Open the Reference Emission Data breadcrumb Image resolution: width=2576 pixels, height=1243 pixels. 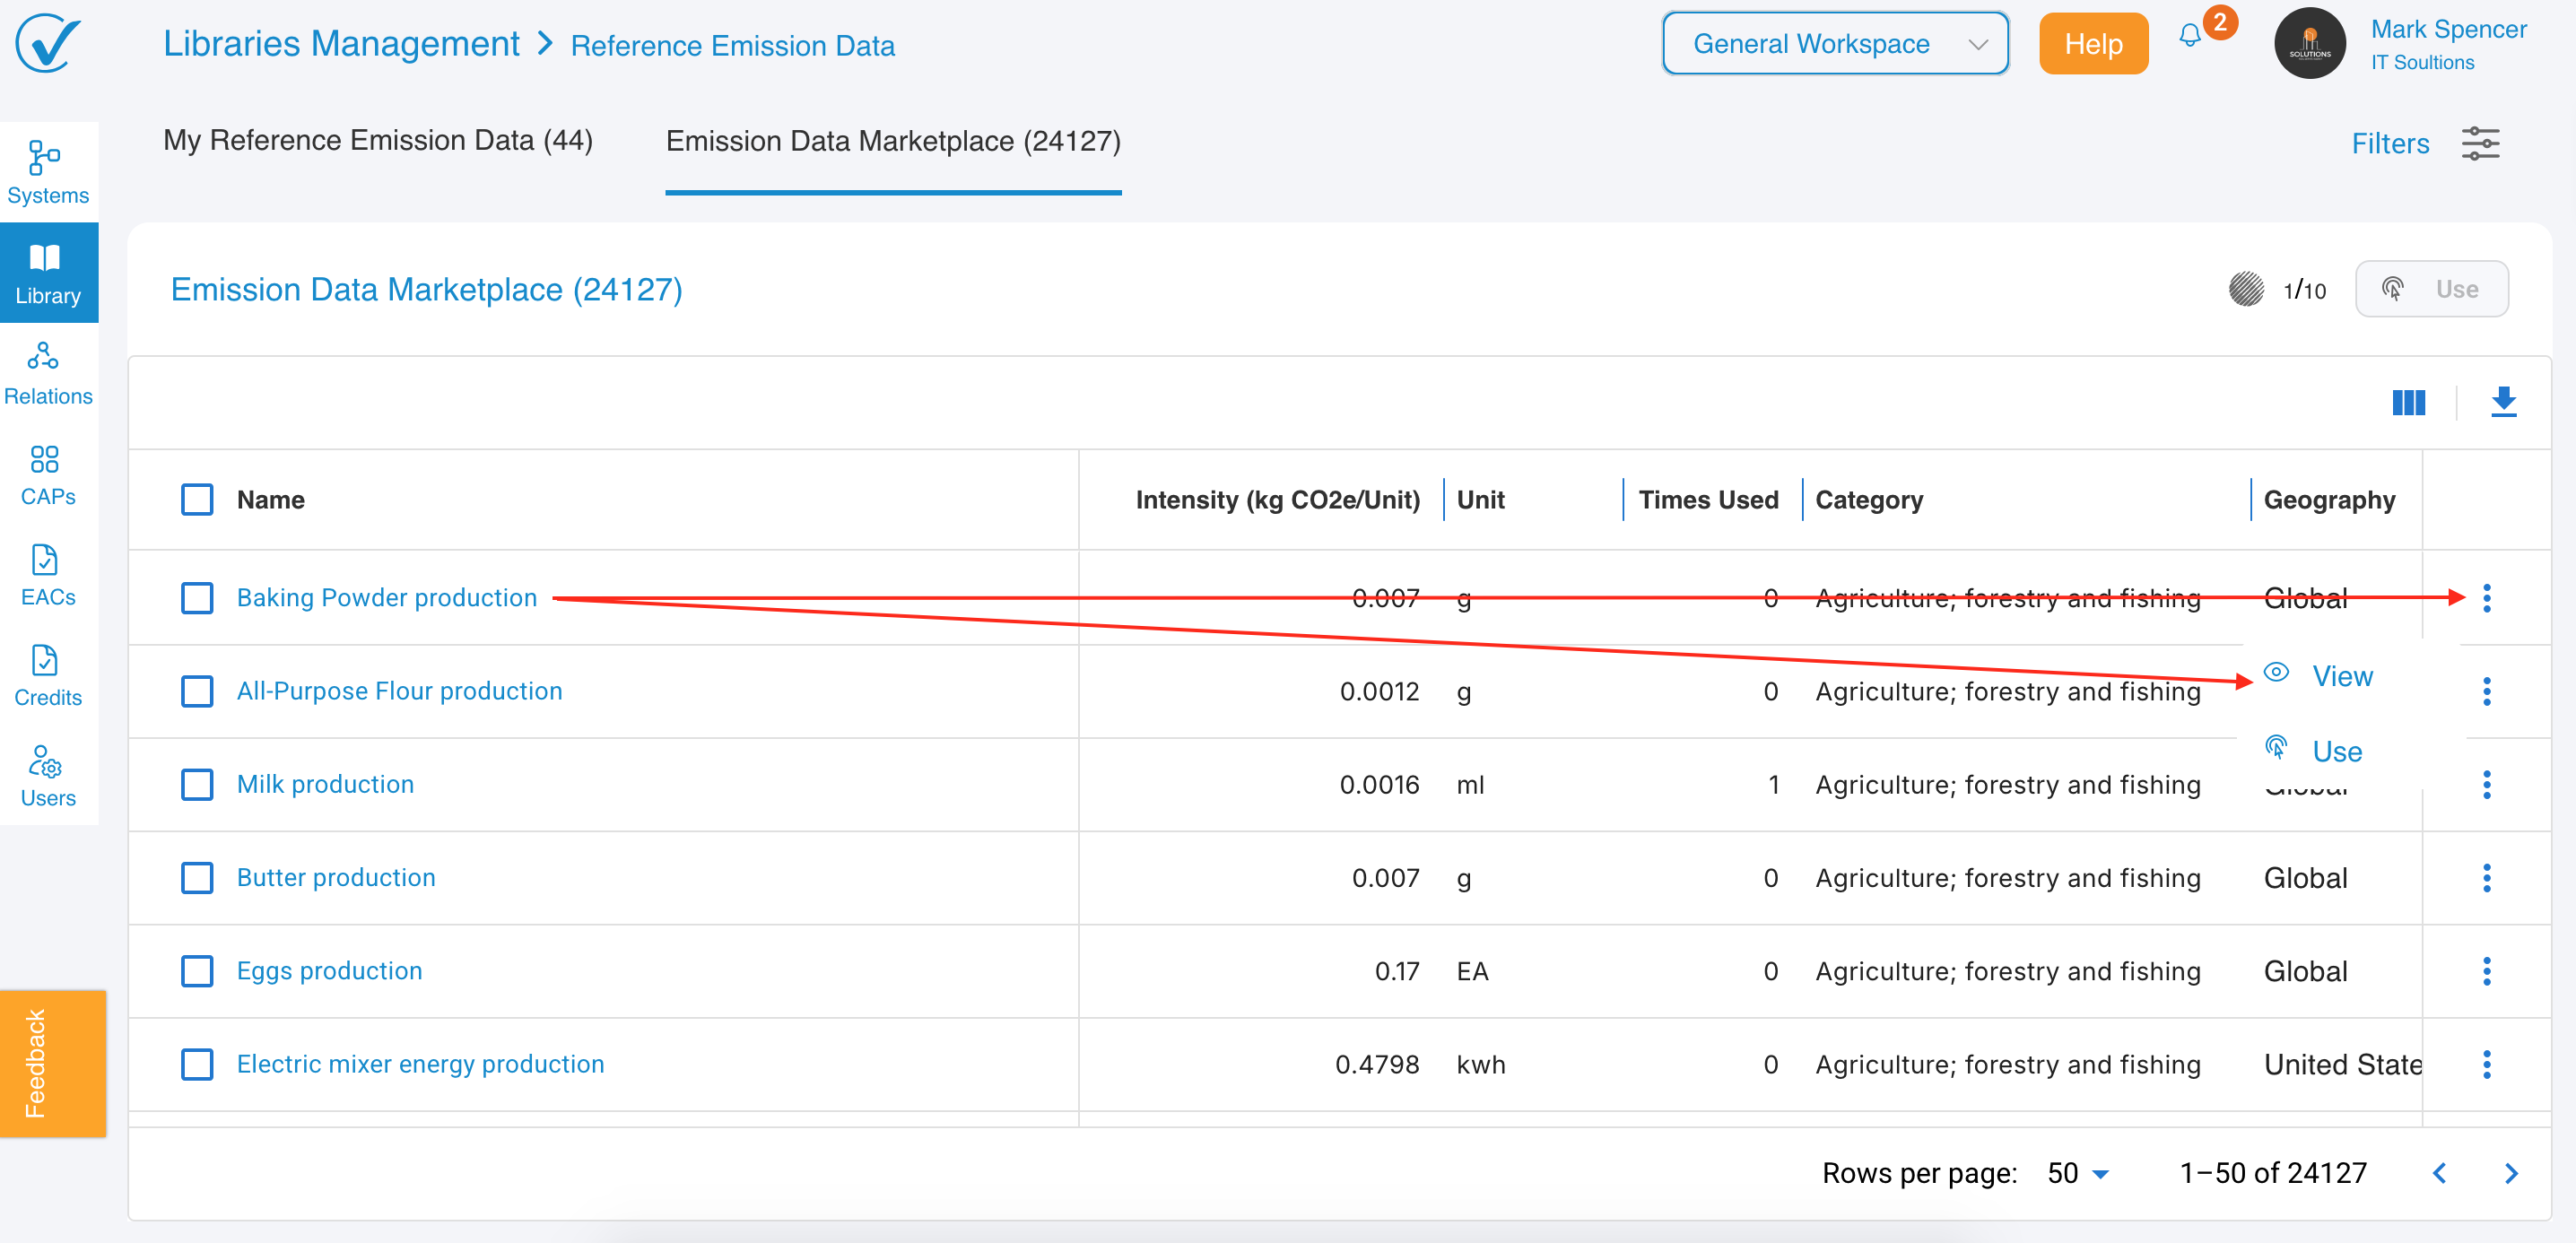pos(732,46)
